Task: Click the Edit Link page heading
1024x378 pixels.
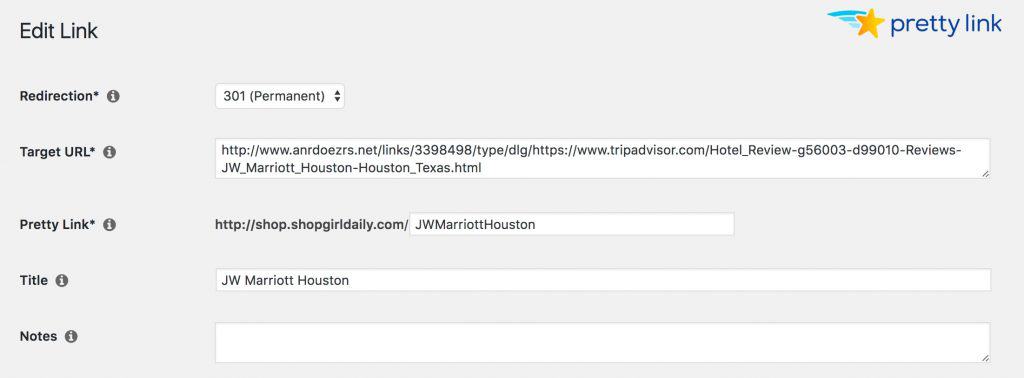Action: pyautogui.click(x=59, y=31)
